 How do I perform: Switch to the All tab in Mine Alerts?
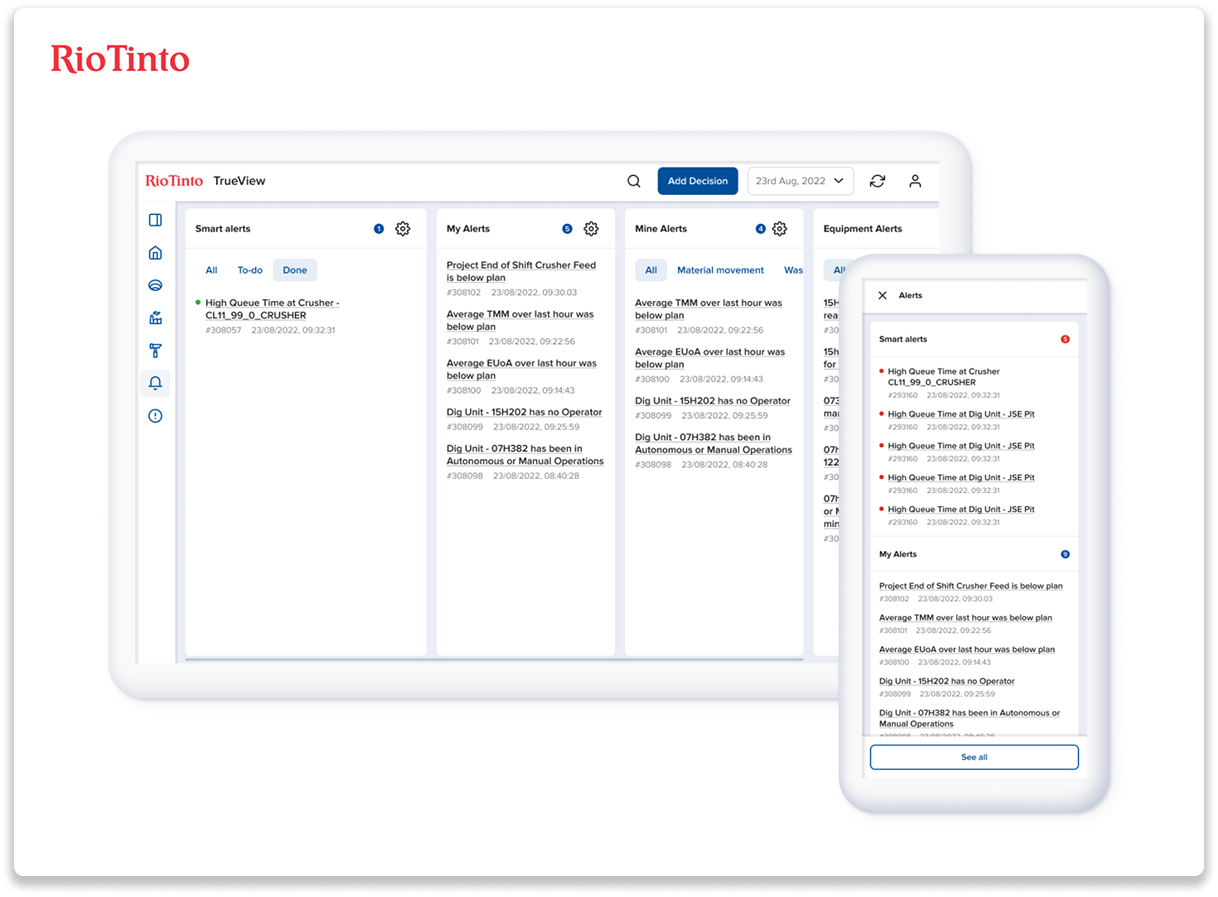tap(651, 270)
